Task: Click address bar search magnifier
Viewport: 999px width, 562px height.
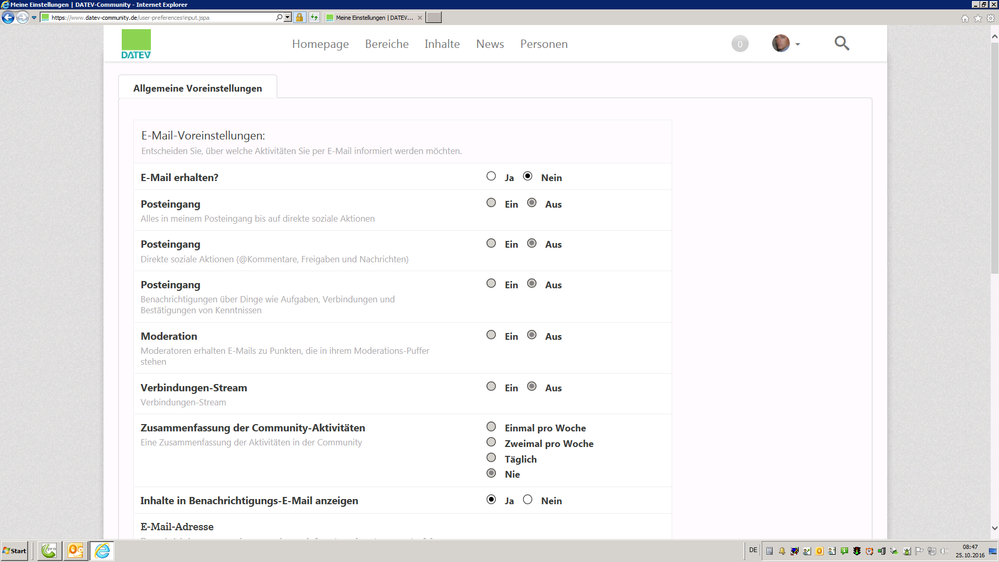Action: [278, 17]
